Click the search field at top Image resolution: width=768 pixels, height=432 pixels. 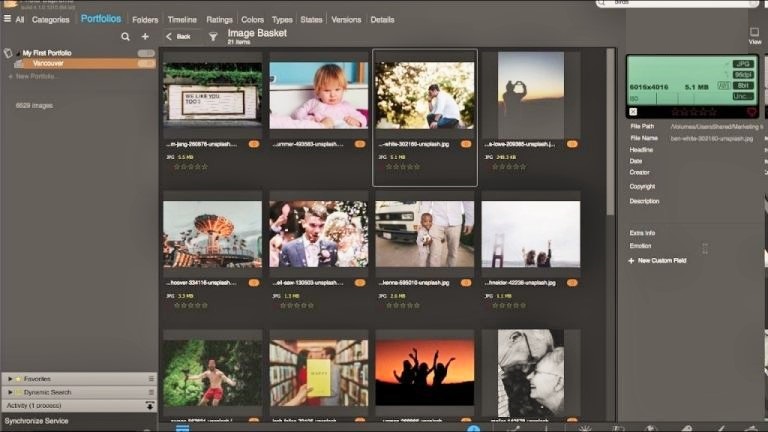click(677, 3)
